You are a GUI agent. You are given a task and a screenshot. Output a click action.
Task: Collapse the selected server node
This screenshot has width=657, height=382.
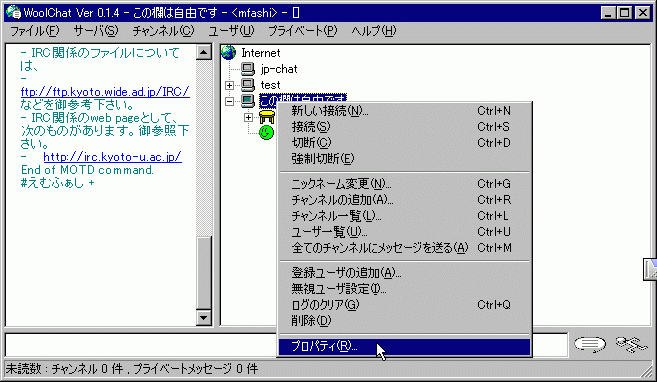pos(229,101)
